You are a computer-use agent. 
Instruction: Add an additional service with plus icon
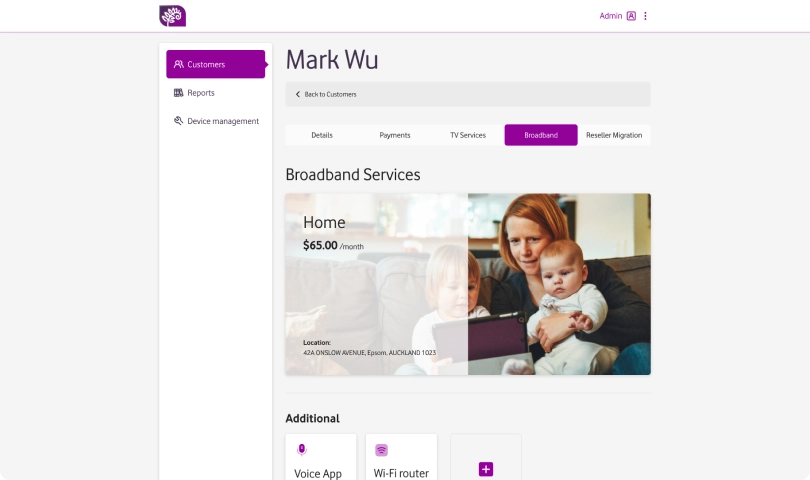pyautogui.click(x=486, y=469)
